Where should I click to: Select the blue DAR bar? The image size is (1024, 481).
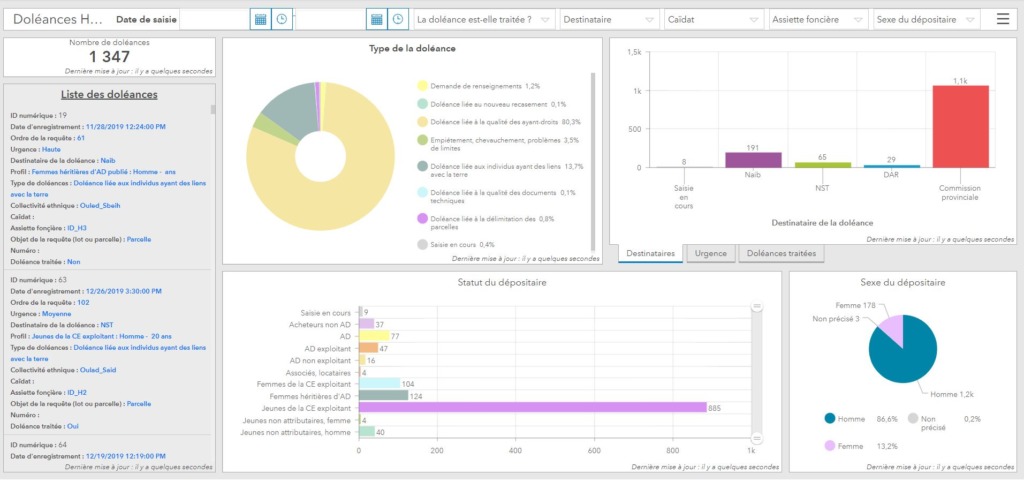point(891,166)
